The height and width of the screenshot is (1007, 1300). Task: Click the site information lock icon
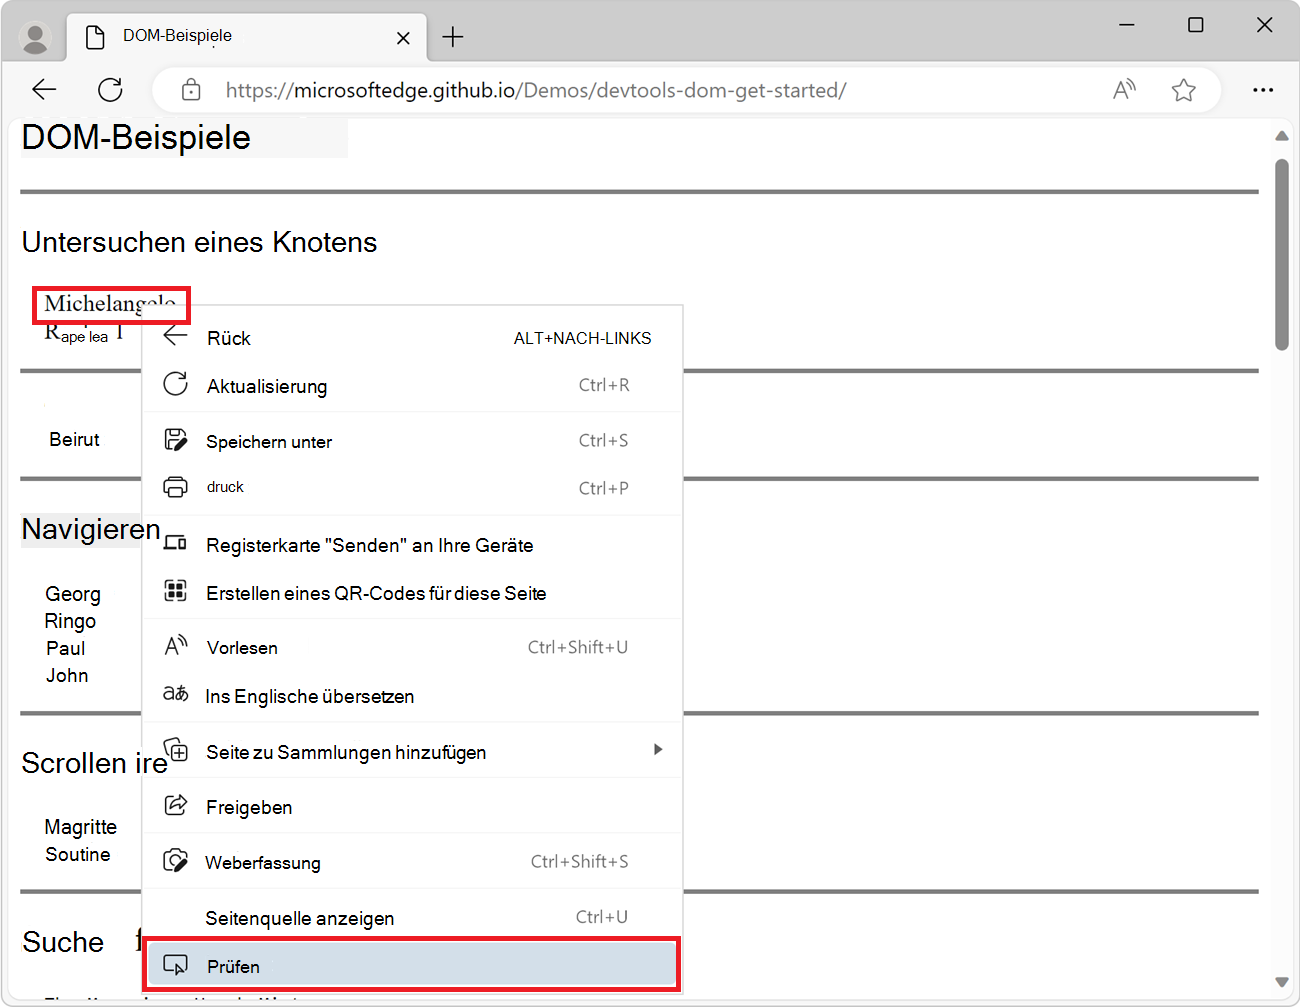click(191, 90)
